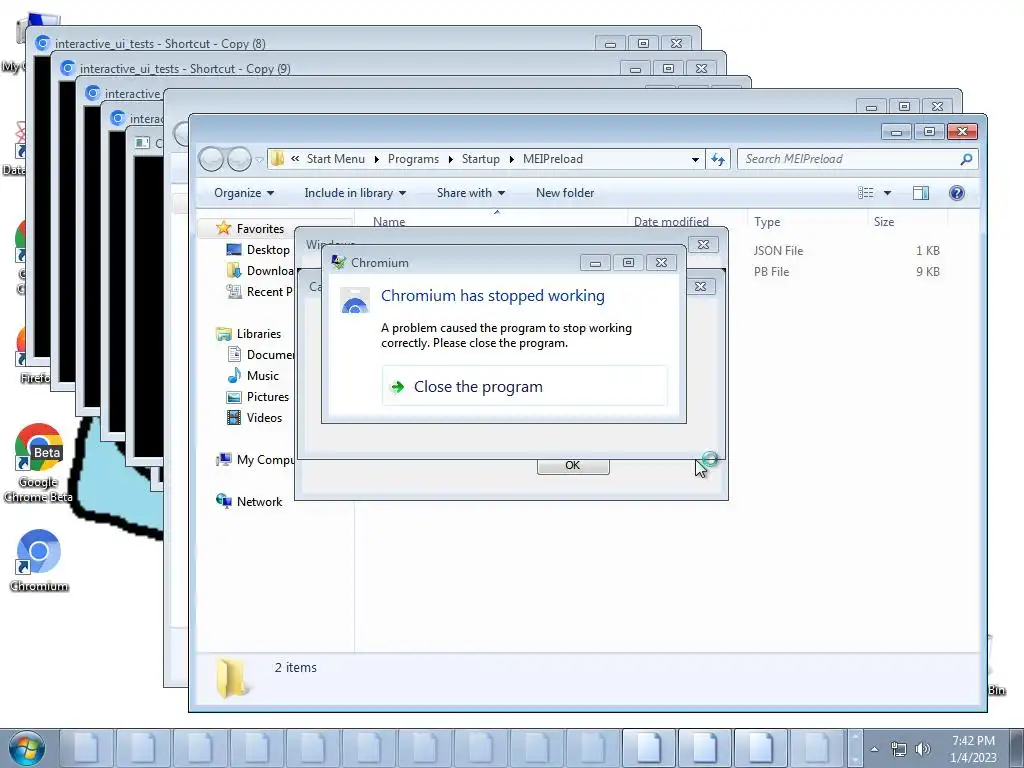Click the volume speaker tray icon

click(922, 749)
